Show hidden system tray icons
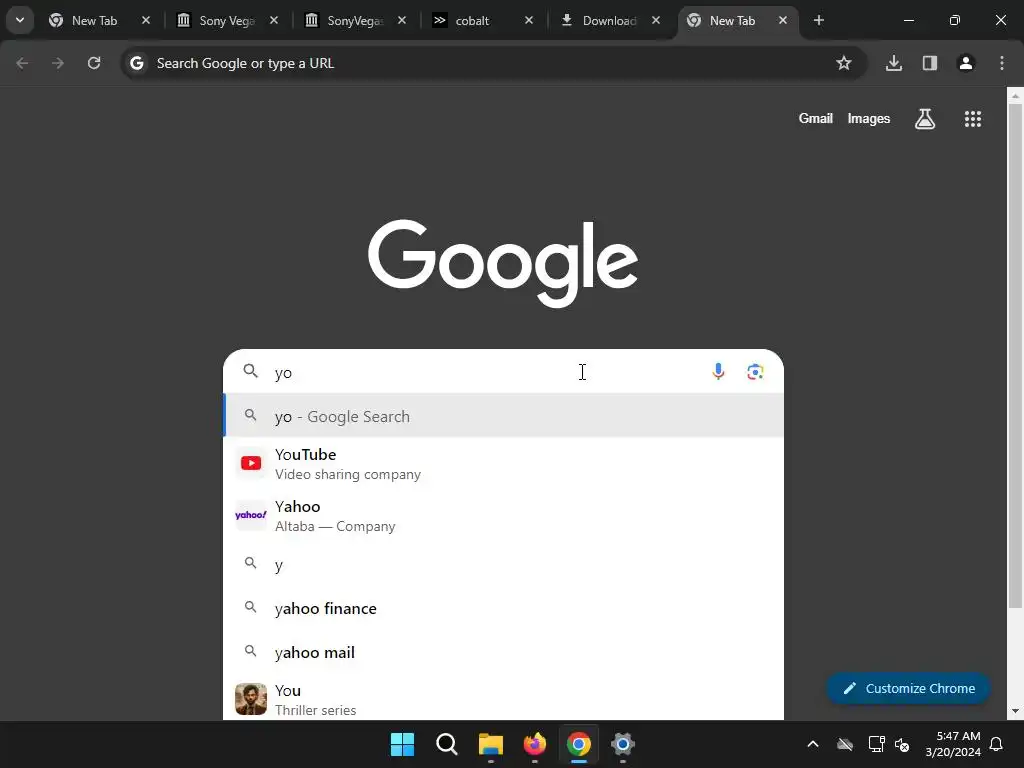This screenshot has height=768, width=1024. pyautogui.click(x=813, y=744)
